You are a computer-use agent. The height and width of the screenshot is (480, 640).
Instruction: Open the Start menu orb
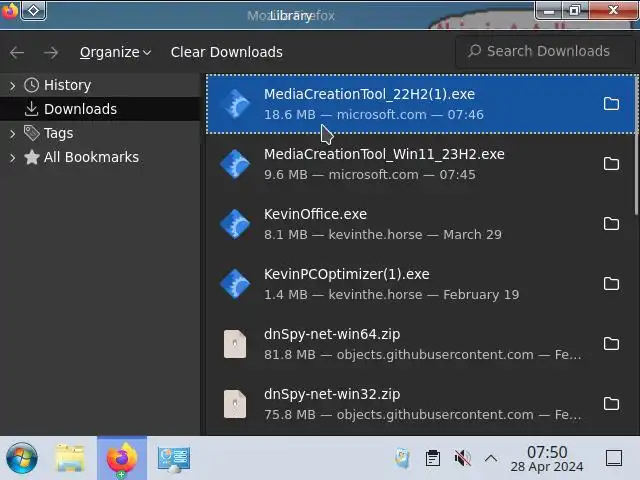22,458
